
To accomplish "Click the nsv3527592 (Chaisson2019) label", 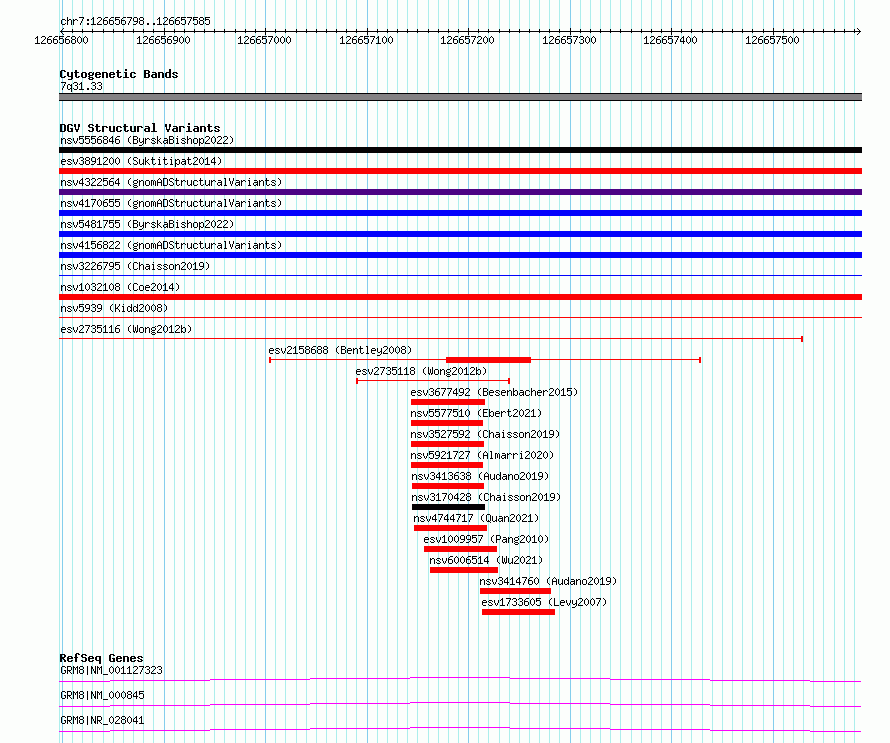I will click(485, 434).
